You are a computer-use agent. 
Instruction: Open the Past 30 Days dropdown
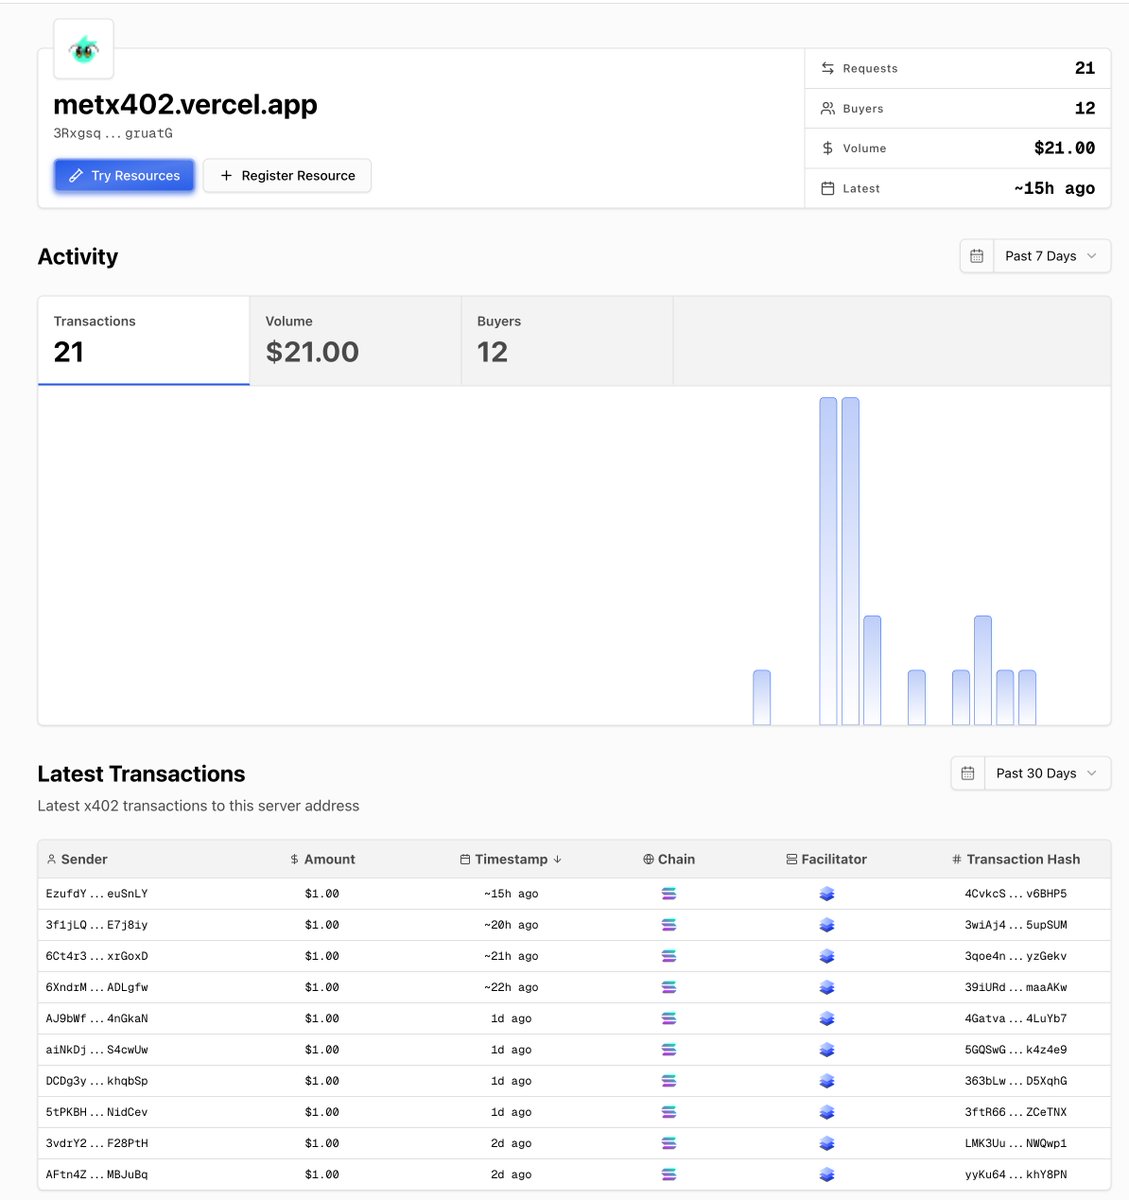1047,773
